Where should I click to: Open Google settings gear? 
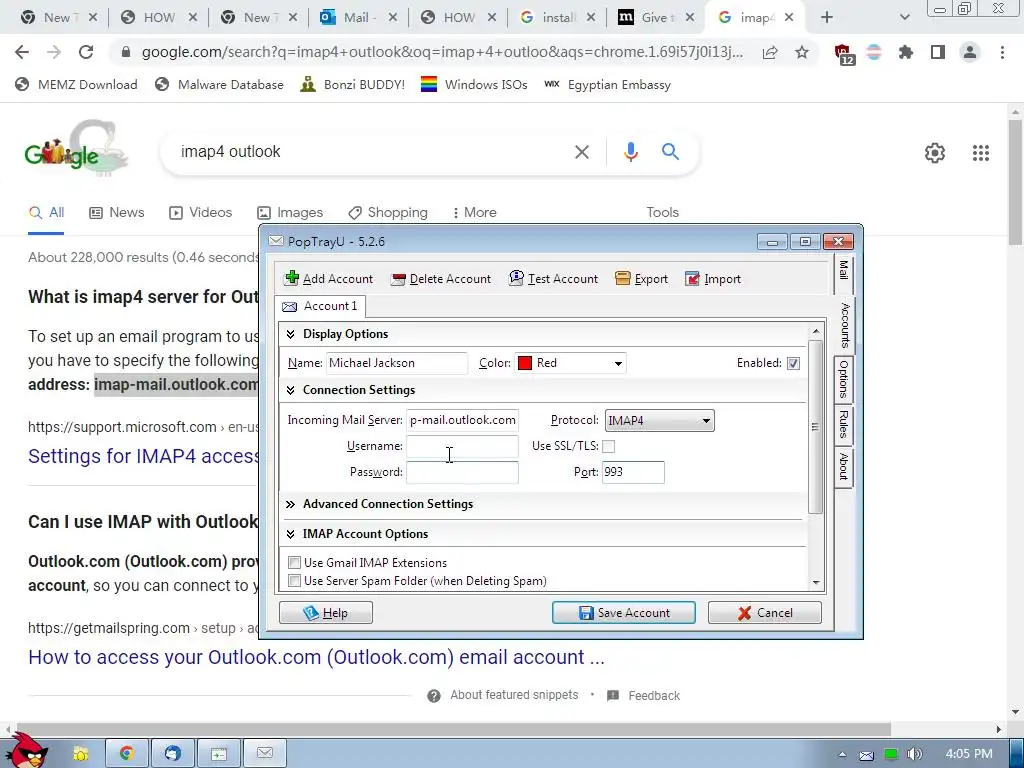point(935,153)
